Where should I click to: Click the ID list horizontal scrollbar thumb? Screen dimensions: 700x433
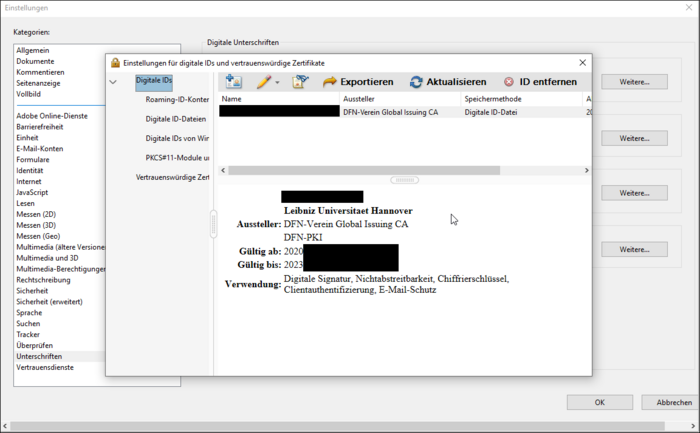coord(364,171)
